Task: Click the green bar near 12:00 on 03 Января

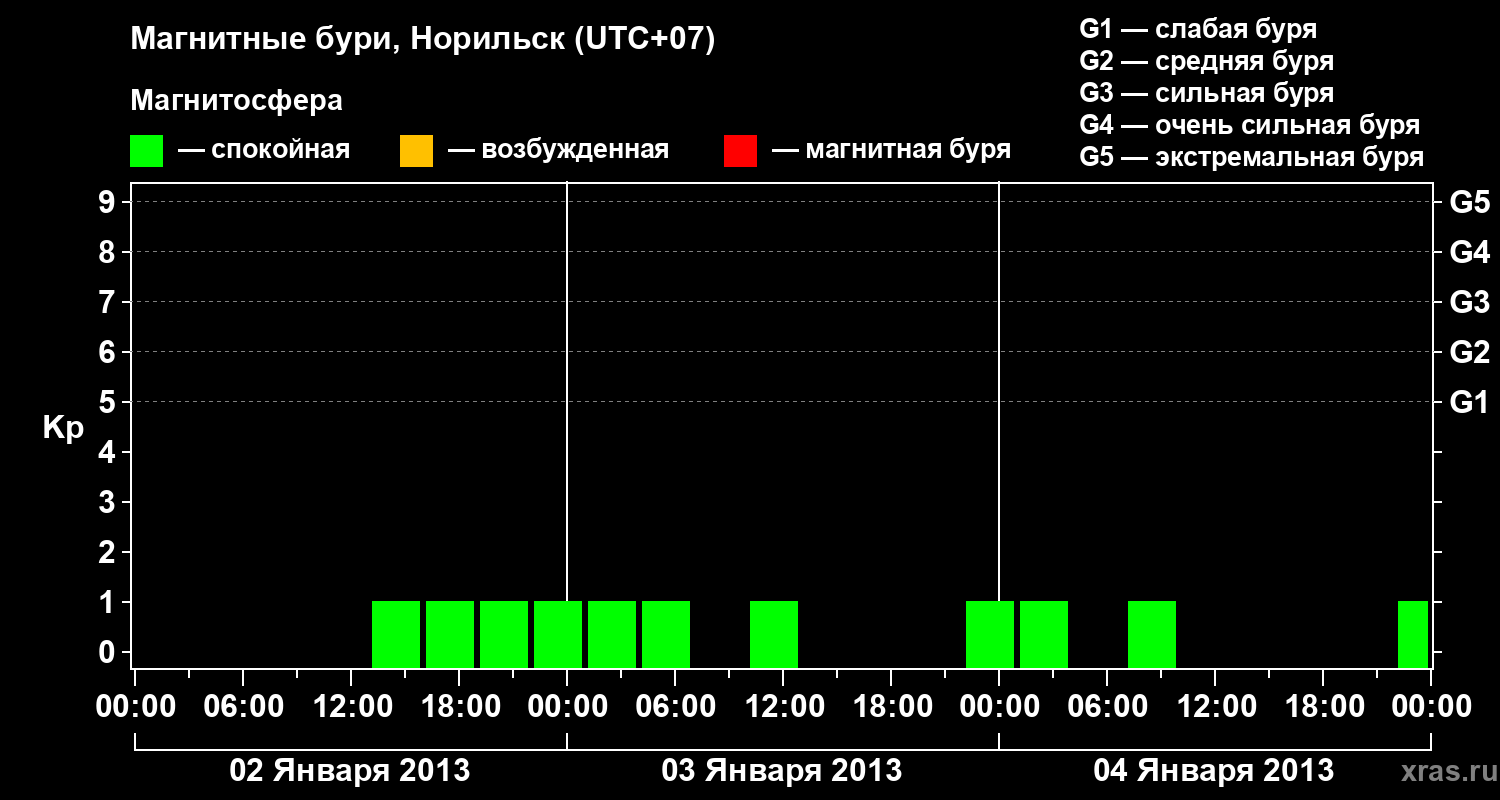Action: point(774,634)
